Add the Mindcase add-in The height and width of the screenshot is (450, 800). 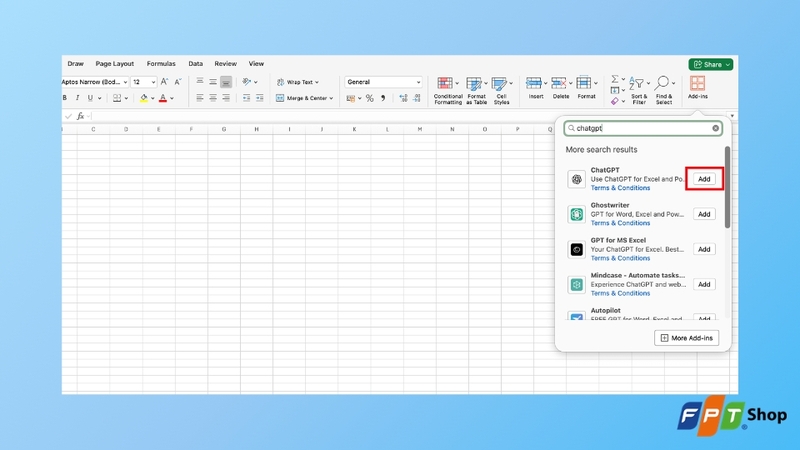[x=704, y=285]
